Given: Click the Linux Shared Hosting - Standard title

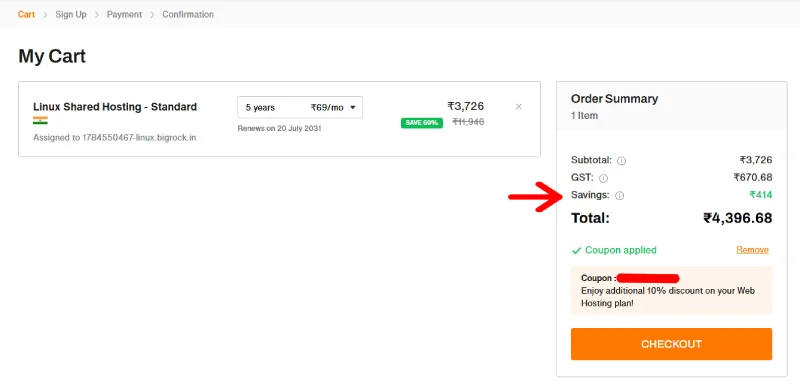Looking at the screenshot, I should click(115, 107).
